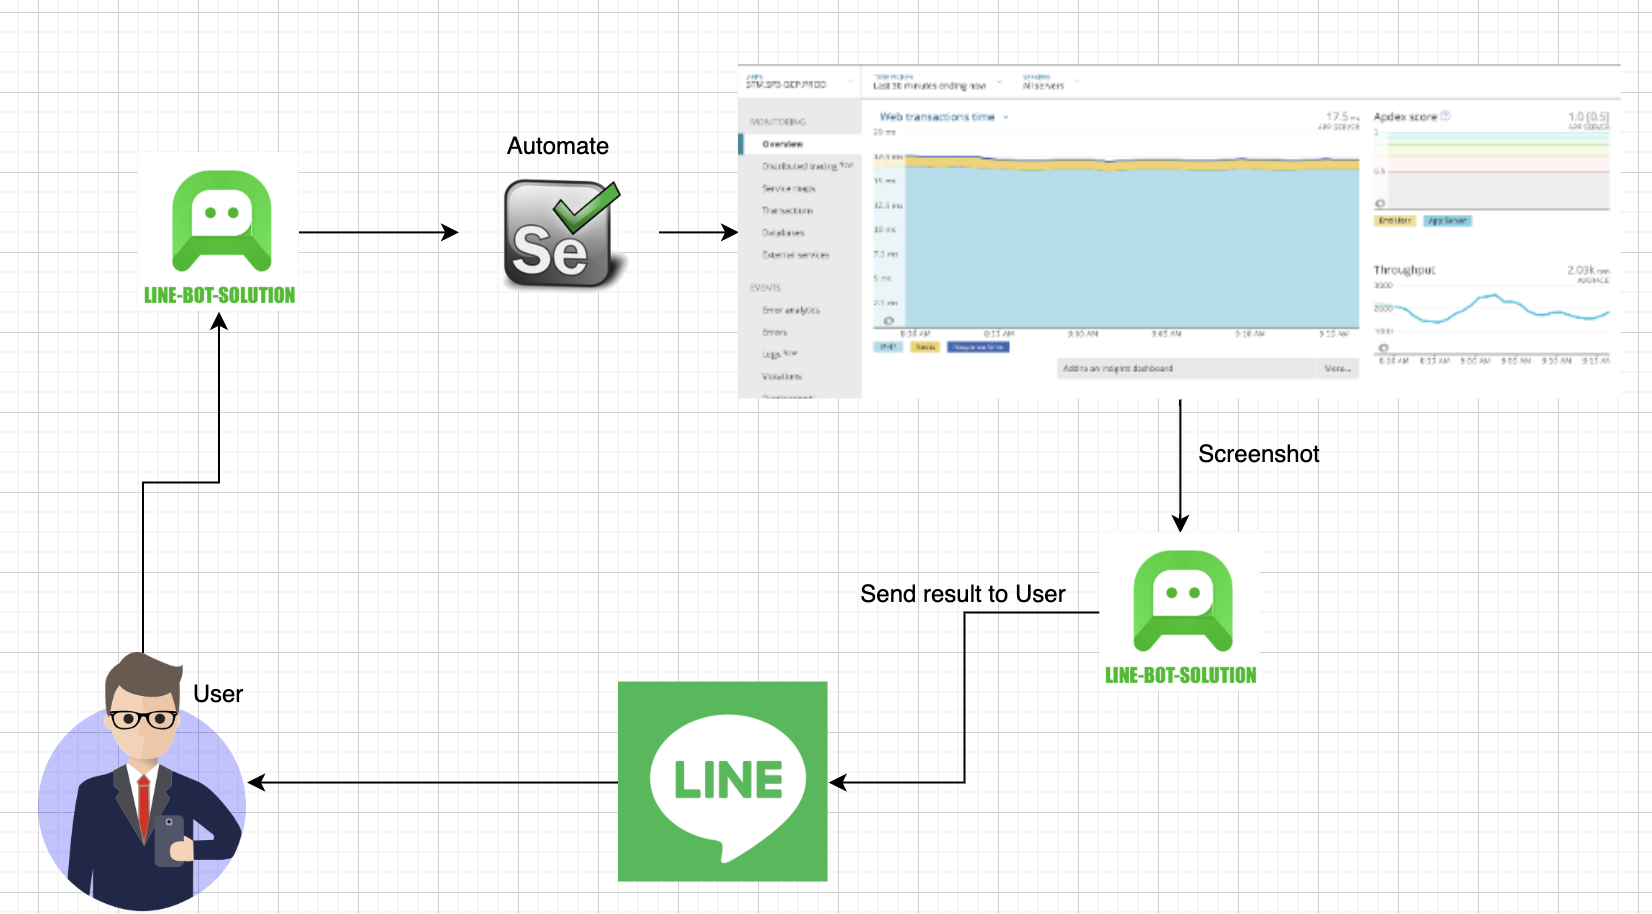This screenshot has width=1652, height=914.
Task: Click the 'Send result to User' label
Action: tap(963, 594)
